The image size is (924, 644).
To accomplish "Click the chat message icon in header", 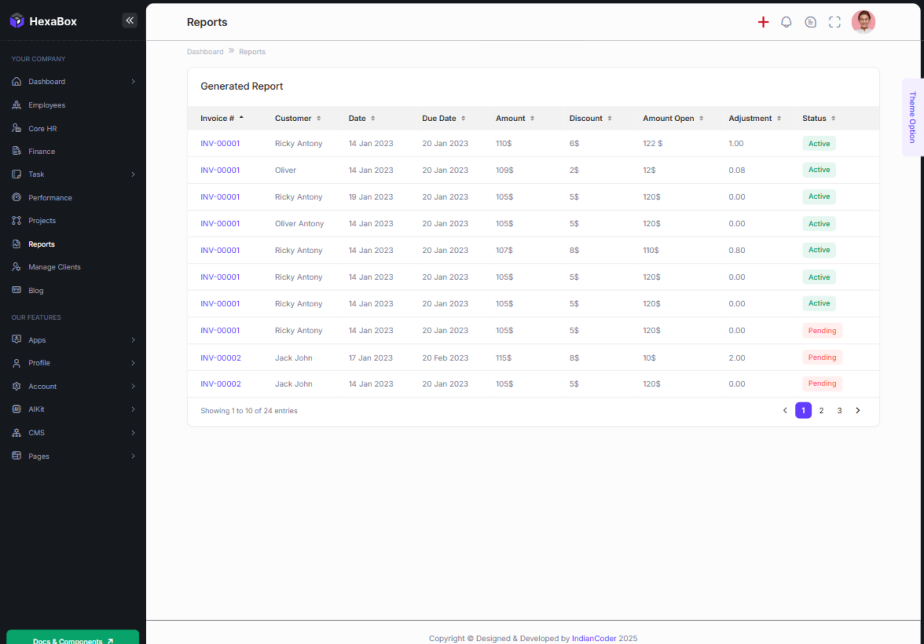I will pyautogui.click(x=810, y=22).
